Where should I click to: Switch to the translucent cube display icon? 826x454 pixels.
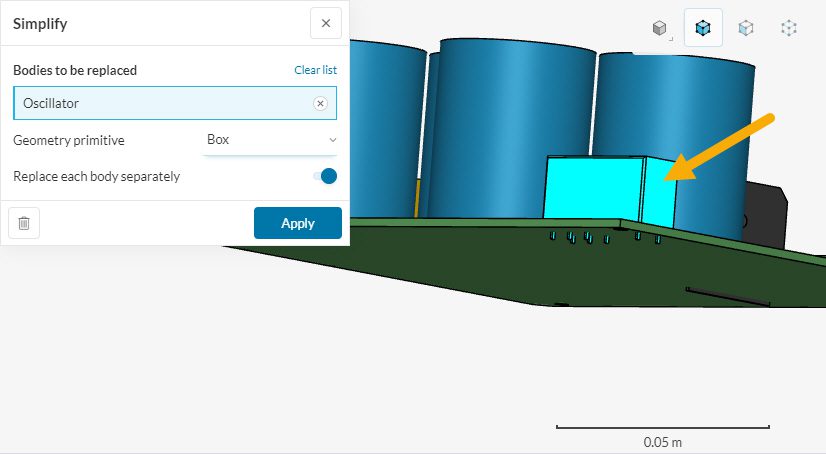746,28
